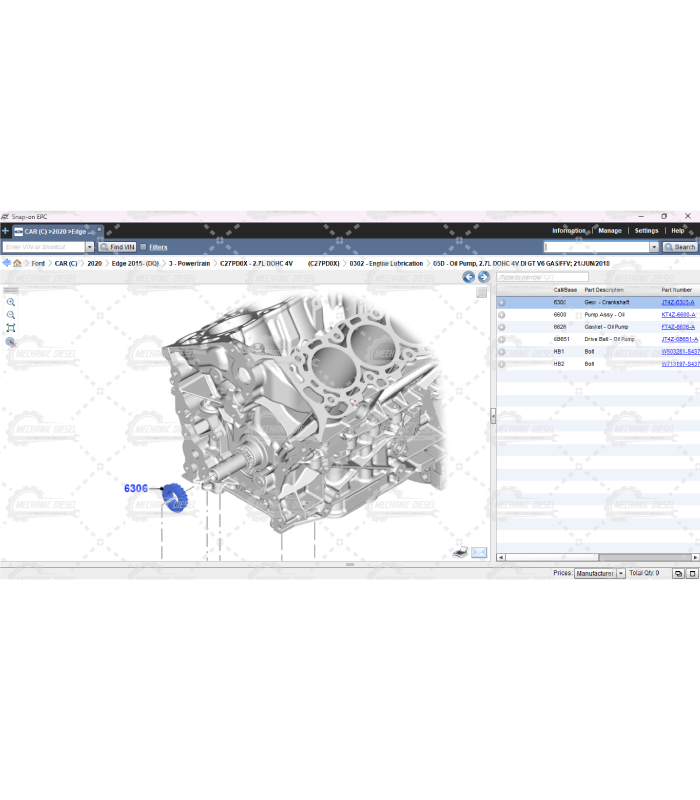Image resolution: width=700 pixels, height=800 pixels.
Task: Go to previous illustration with left arrow
Action: tap(468, 277)
